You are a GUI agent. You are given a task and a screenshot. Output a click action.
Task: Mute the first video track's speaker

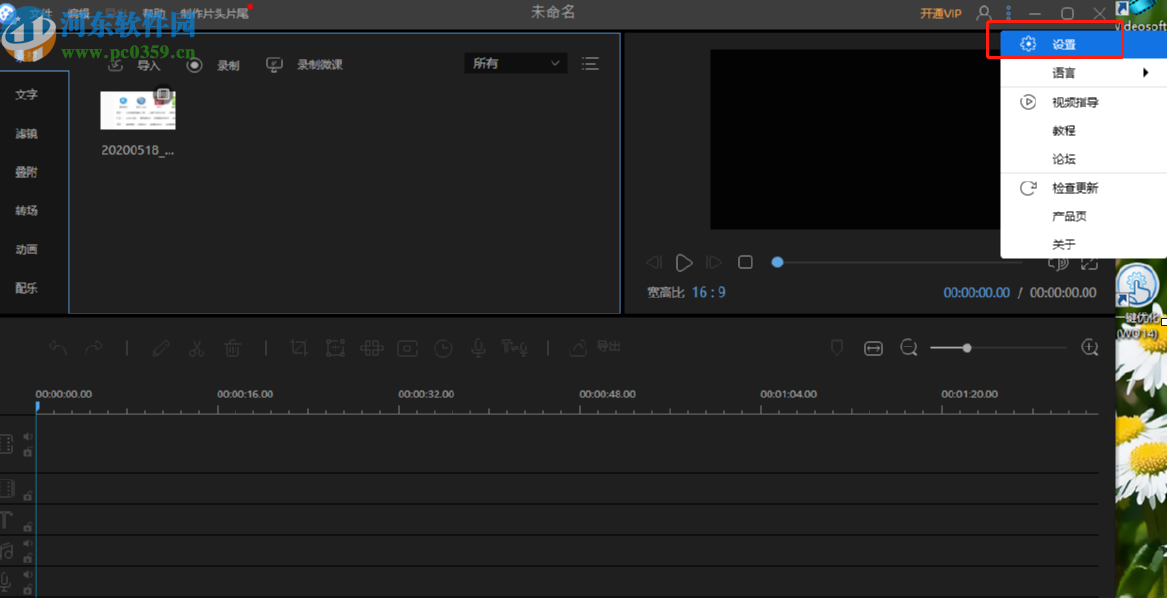pos(28,437)
